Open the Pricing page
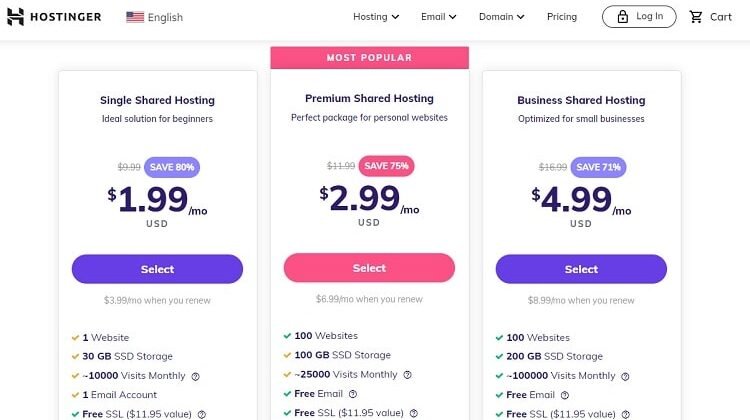 [x=562, y=17]
